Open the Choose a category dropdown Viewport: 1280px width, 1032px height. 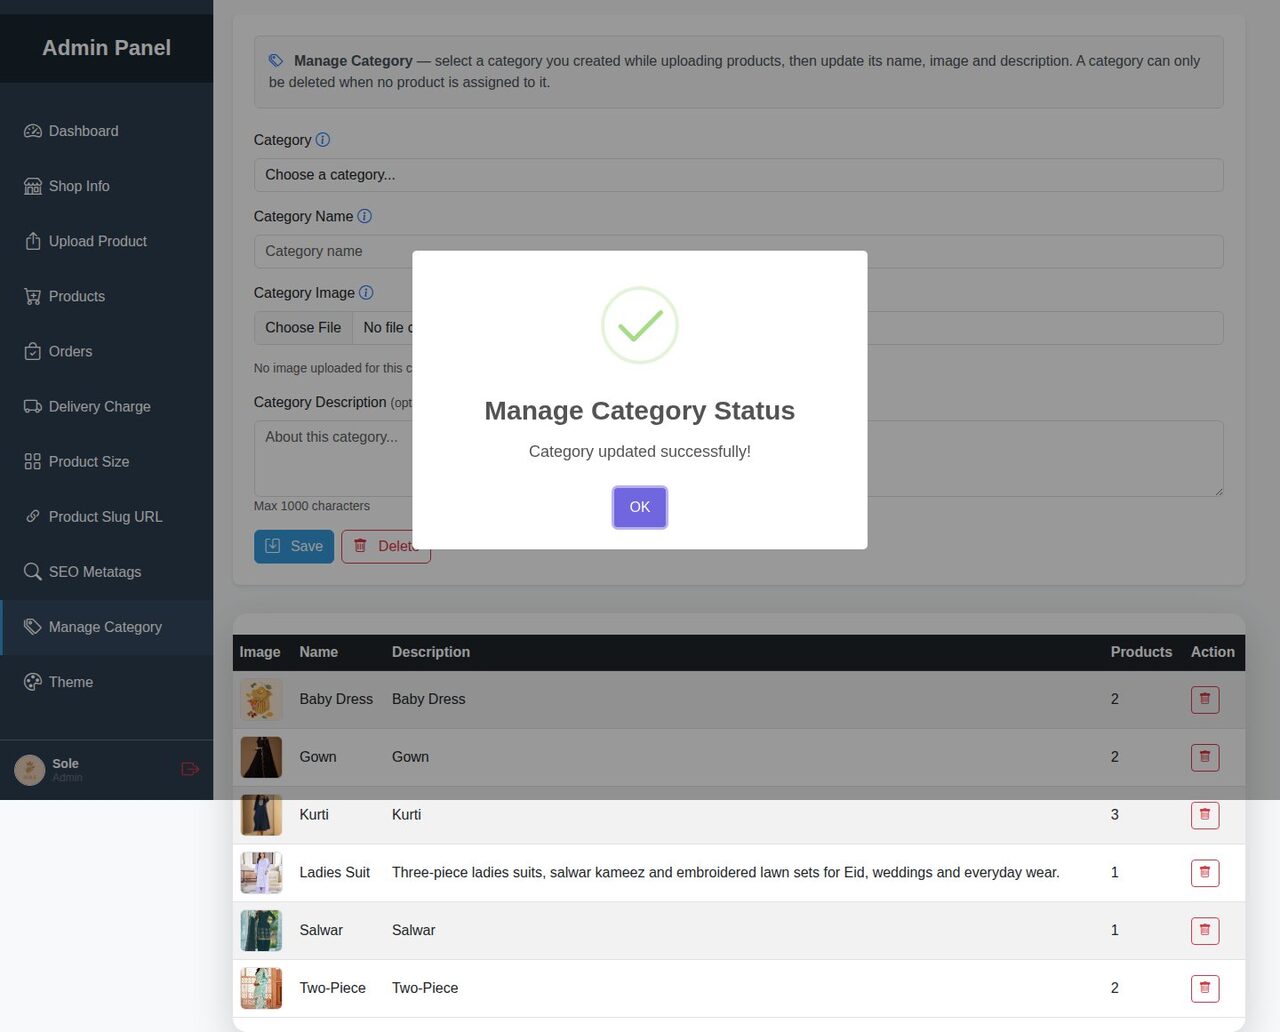(x=738, y=175)
